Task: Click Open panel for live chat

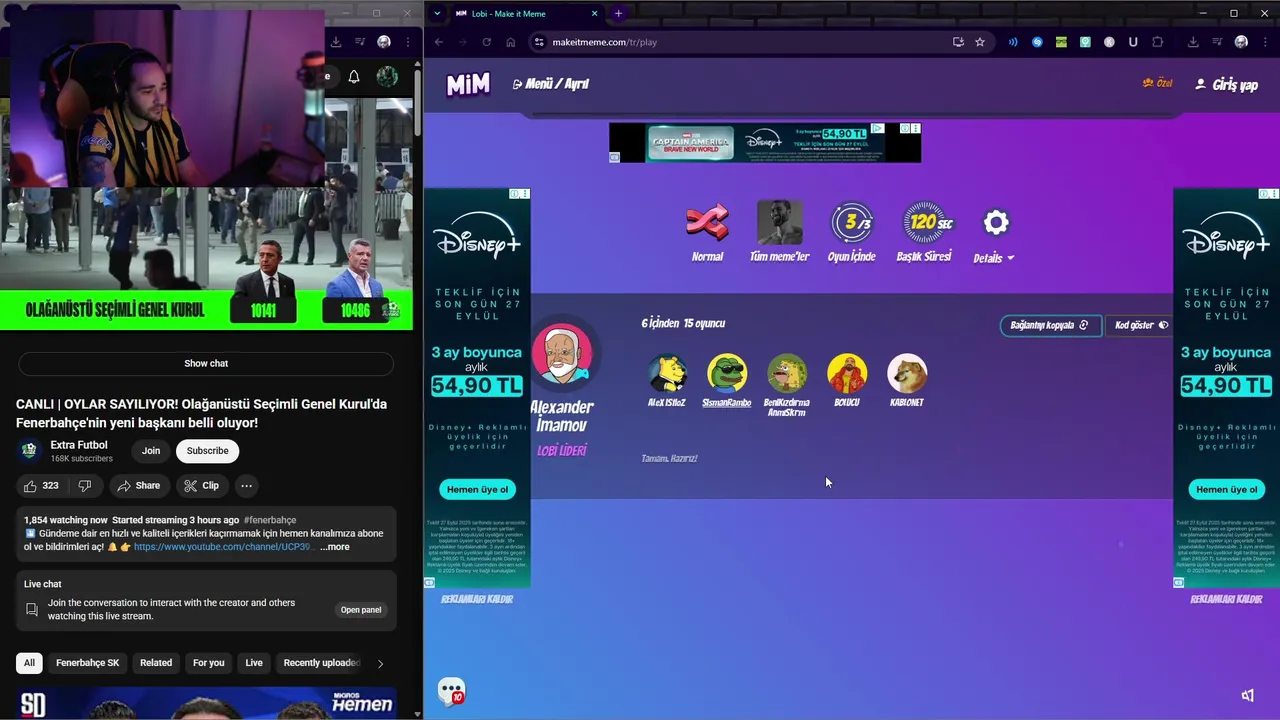Action: tap(361, 610)
